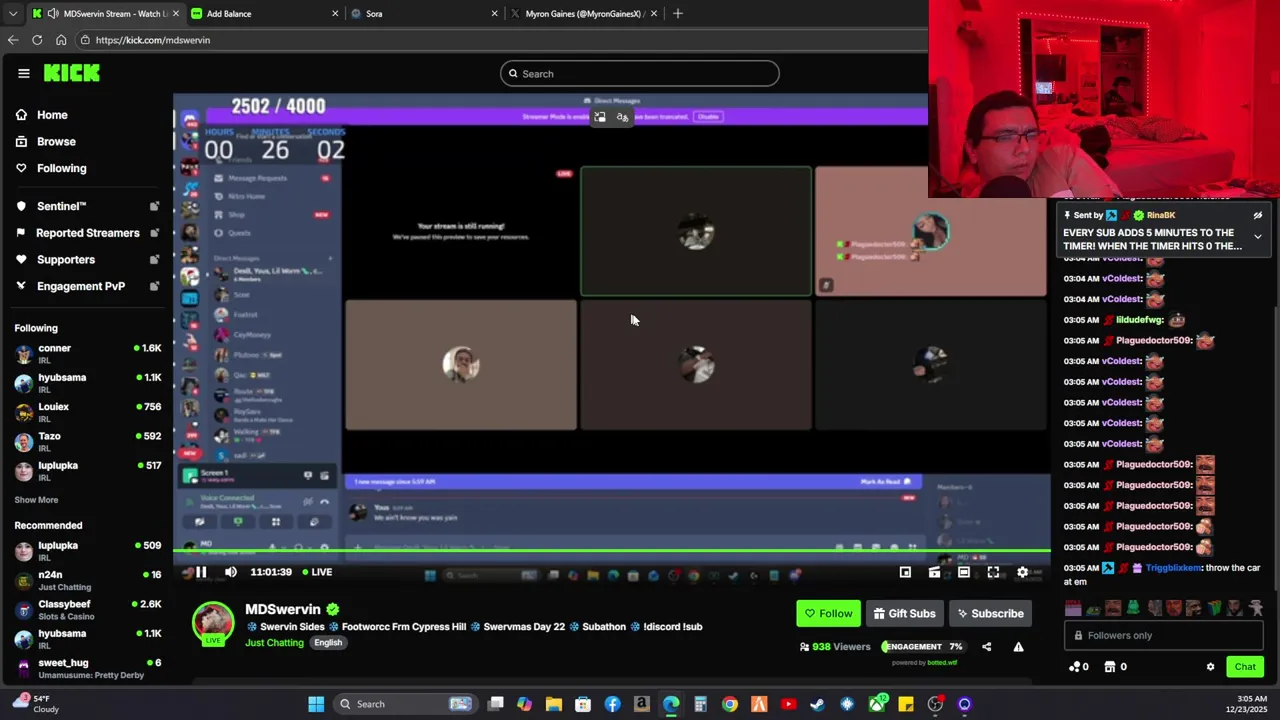
Task: Switch to Add Balance browser tab
Action: tap(266, 14)
